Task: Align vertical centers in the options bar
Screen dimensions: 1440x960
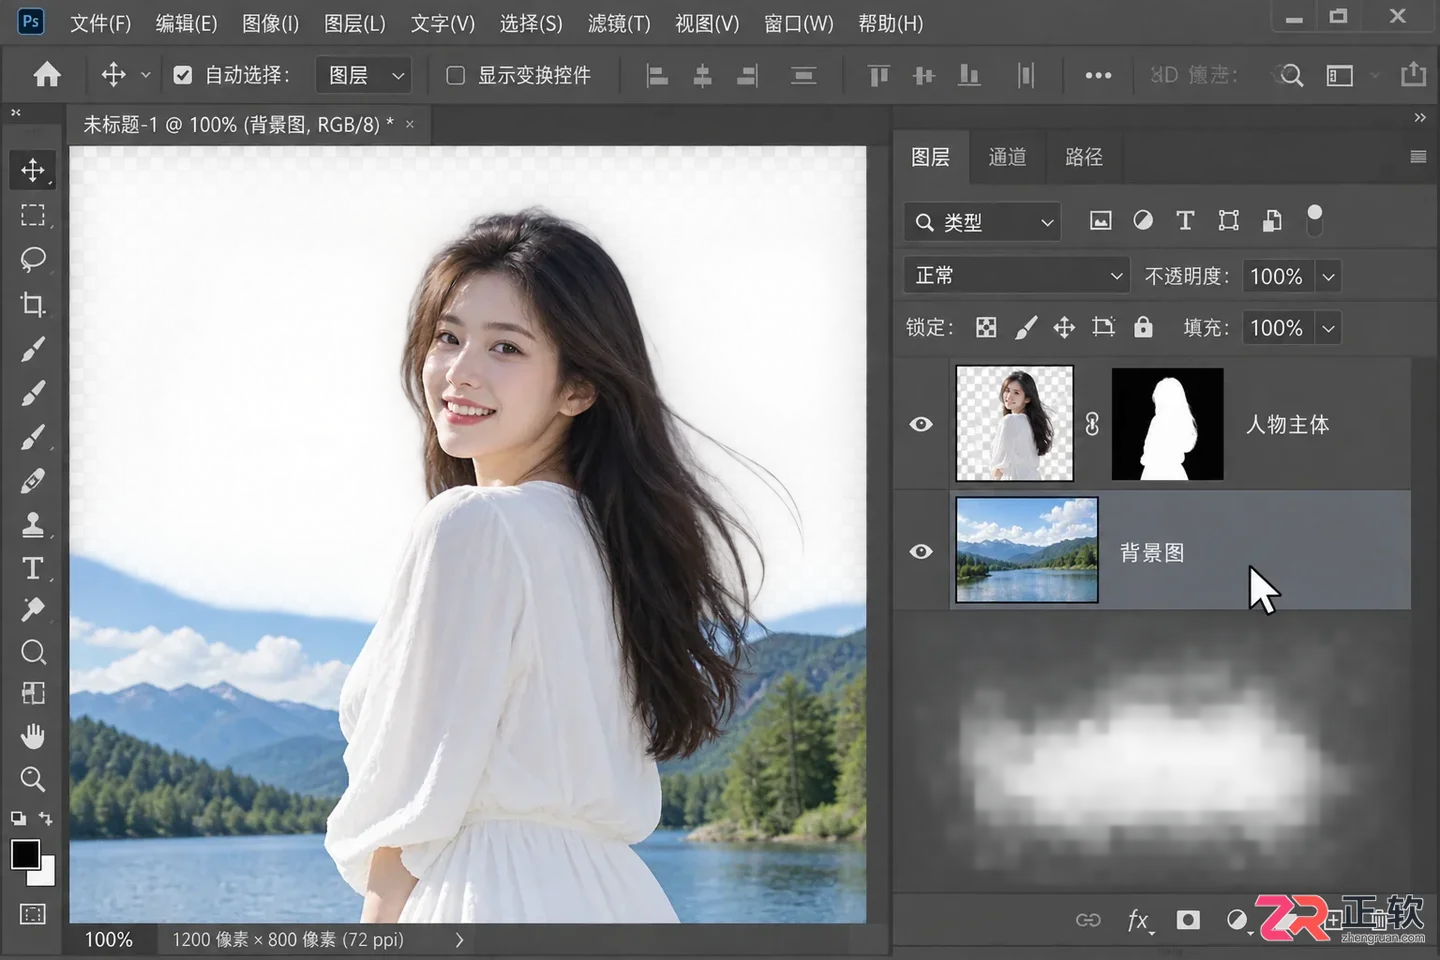Action: coord(924,75)
